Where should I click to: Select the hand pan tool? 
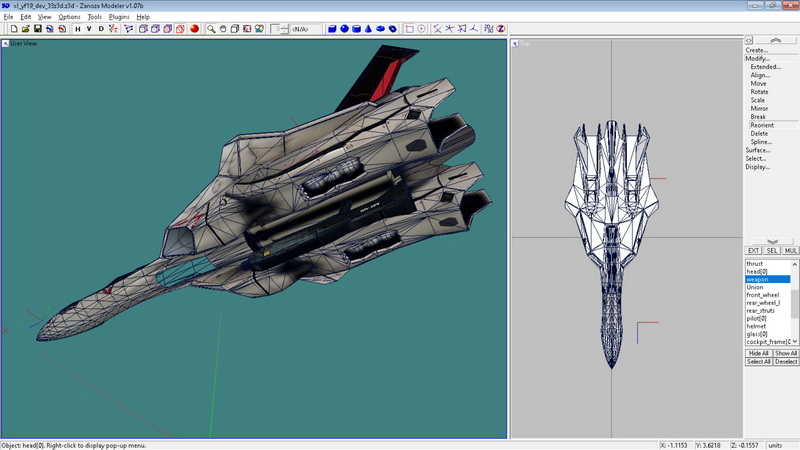click(223, 29)
